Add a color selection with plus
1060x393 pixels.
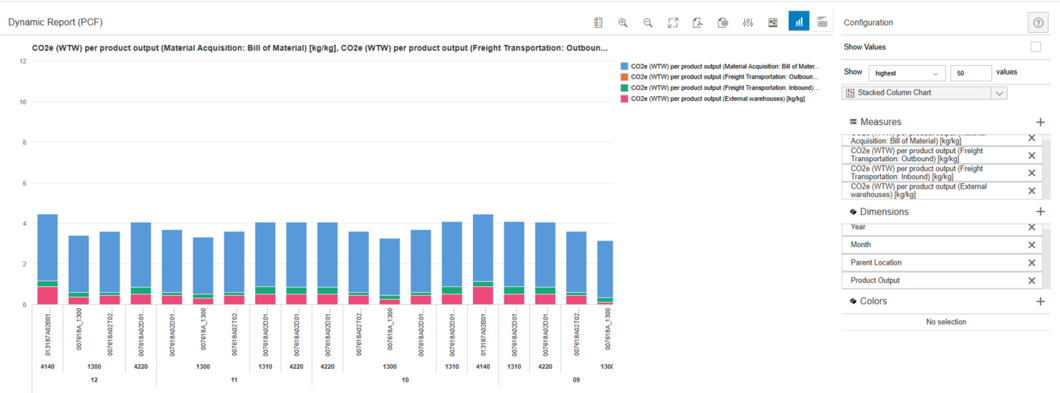[x=1040, y=301]
